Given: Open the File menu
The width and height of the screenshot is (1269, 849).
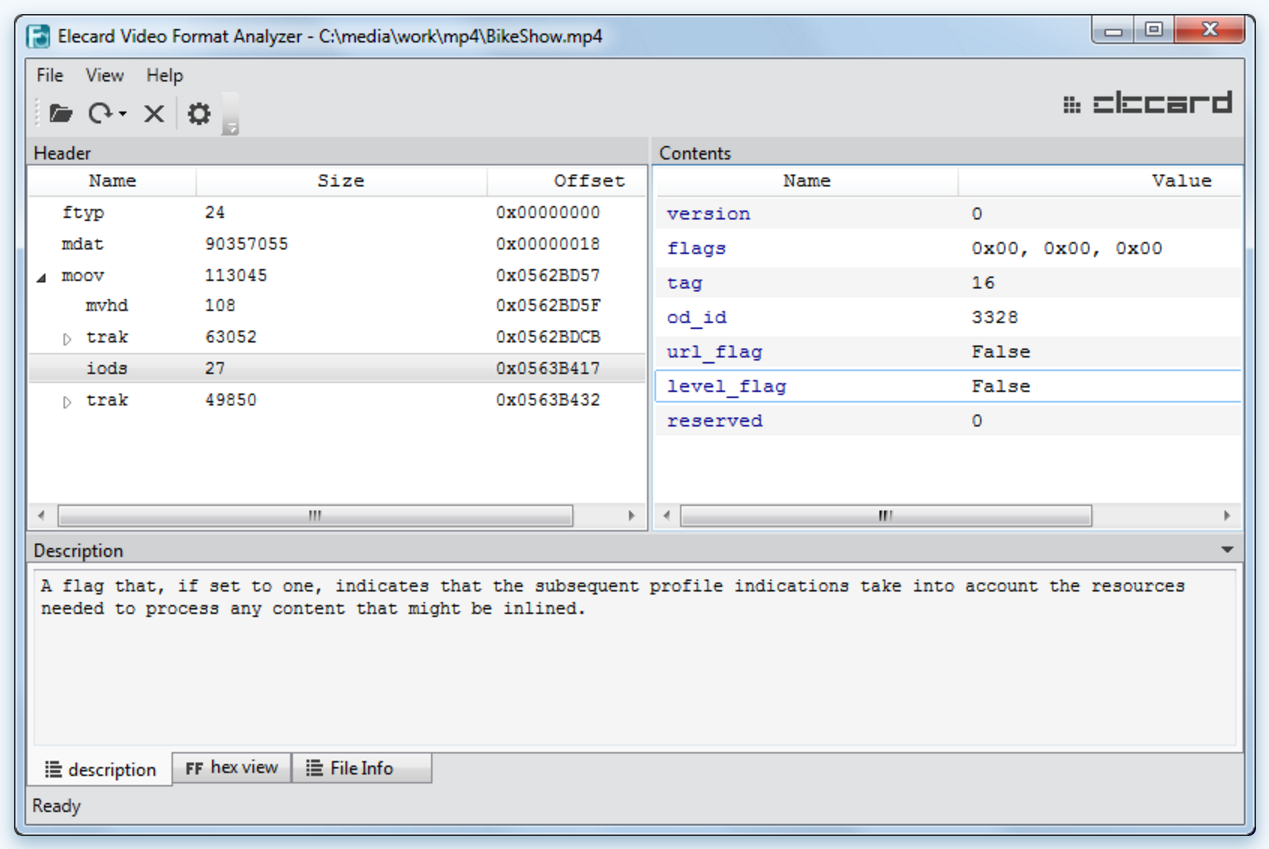Looking at the screenshot, I should (x=49, y=75).
